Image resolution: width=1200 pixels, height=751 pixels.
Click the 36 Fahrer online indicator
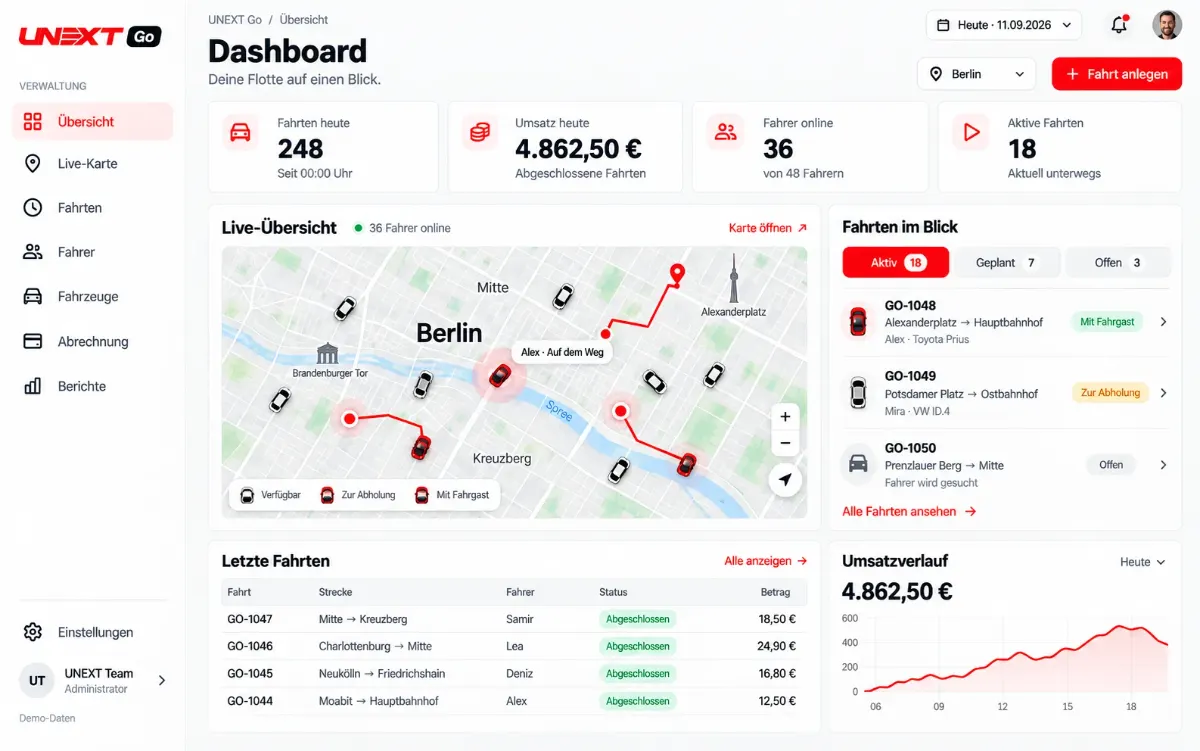[402, 228]
